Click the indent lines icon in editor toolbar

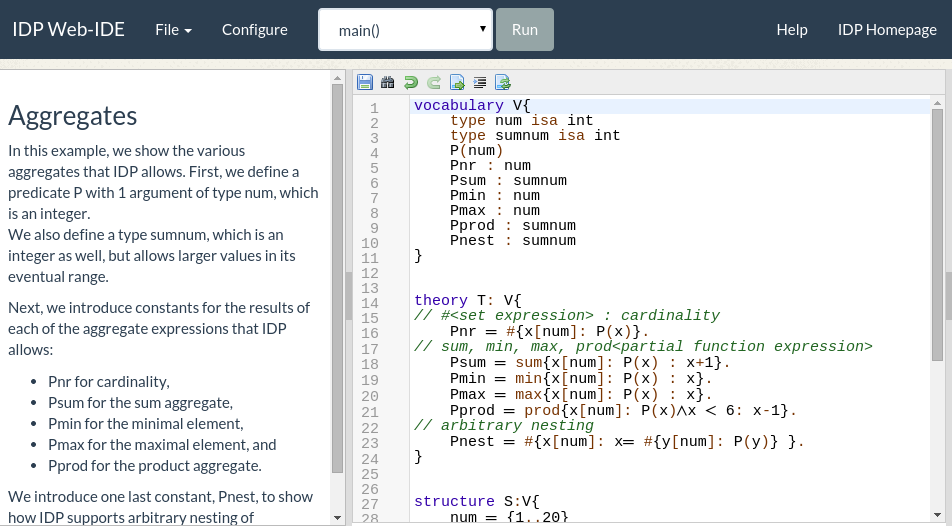pyautogui.click(x=480, y=82)
